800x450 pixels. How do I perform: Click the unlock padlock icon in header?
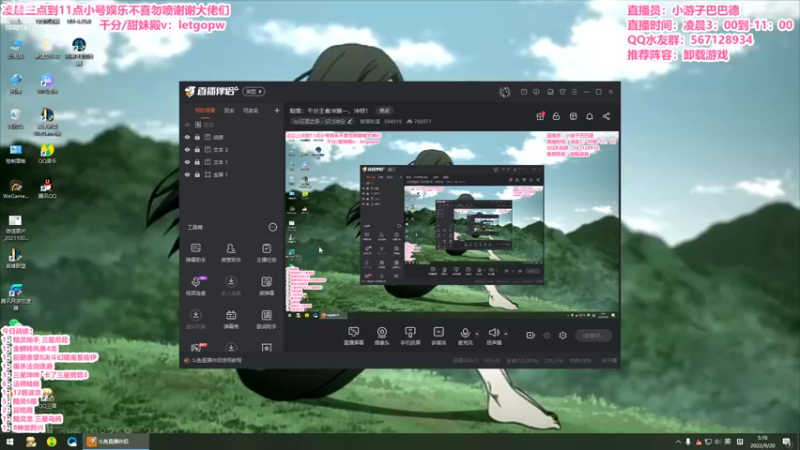(x=556, y=116)
